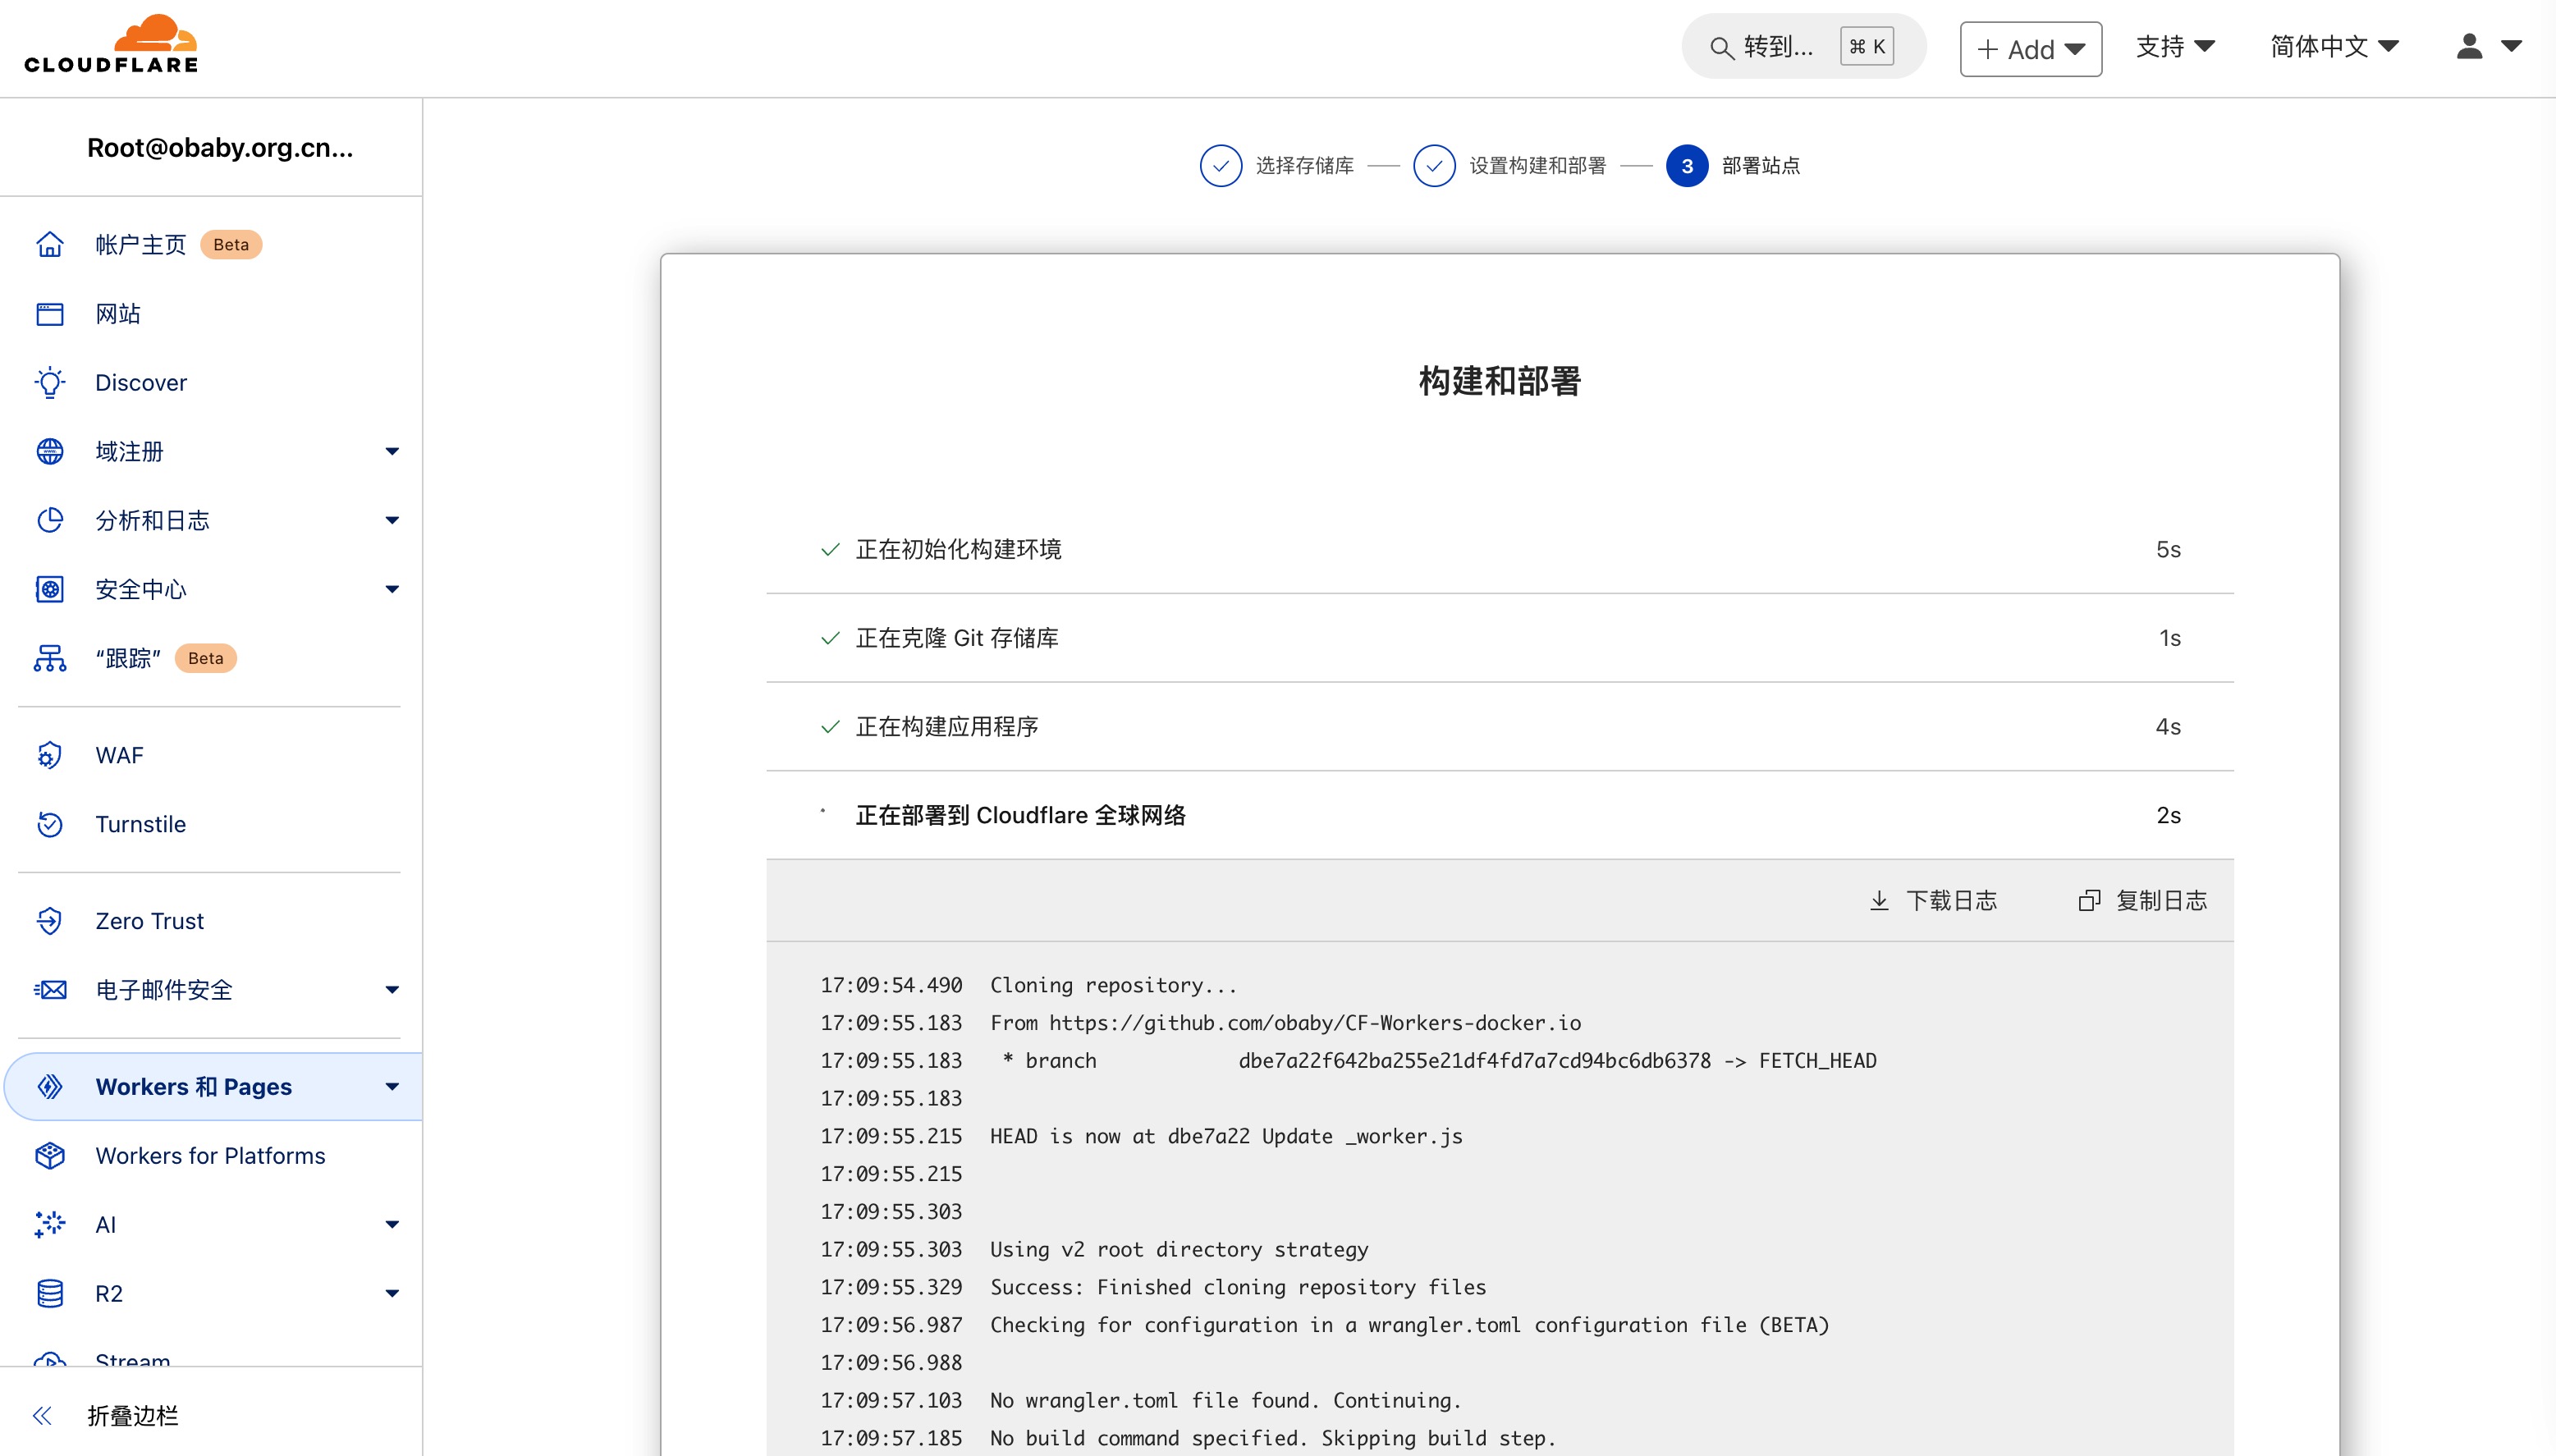The width and height of the screenshot is (2556, 1456).
Task: Open the 支持 support menu
Action: 2175,46
